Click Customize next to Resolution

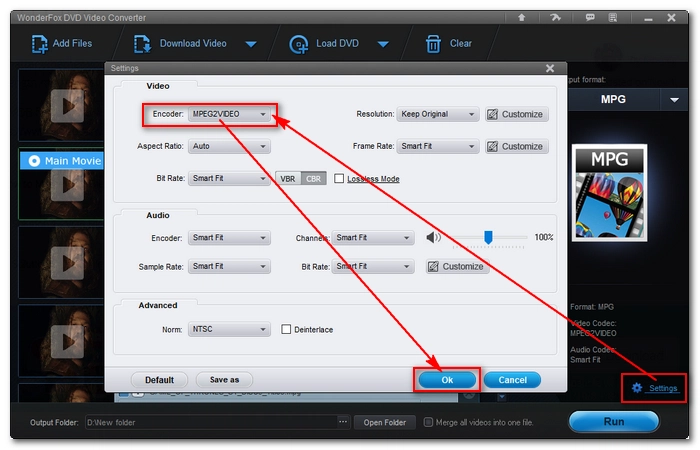pos(517,114)
